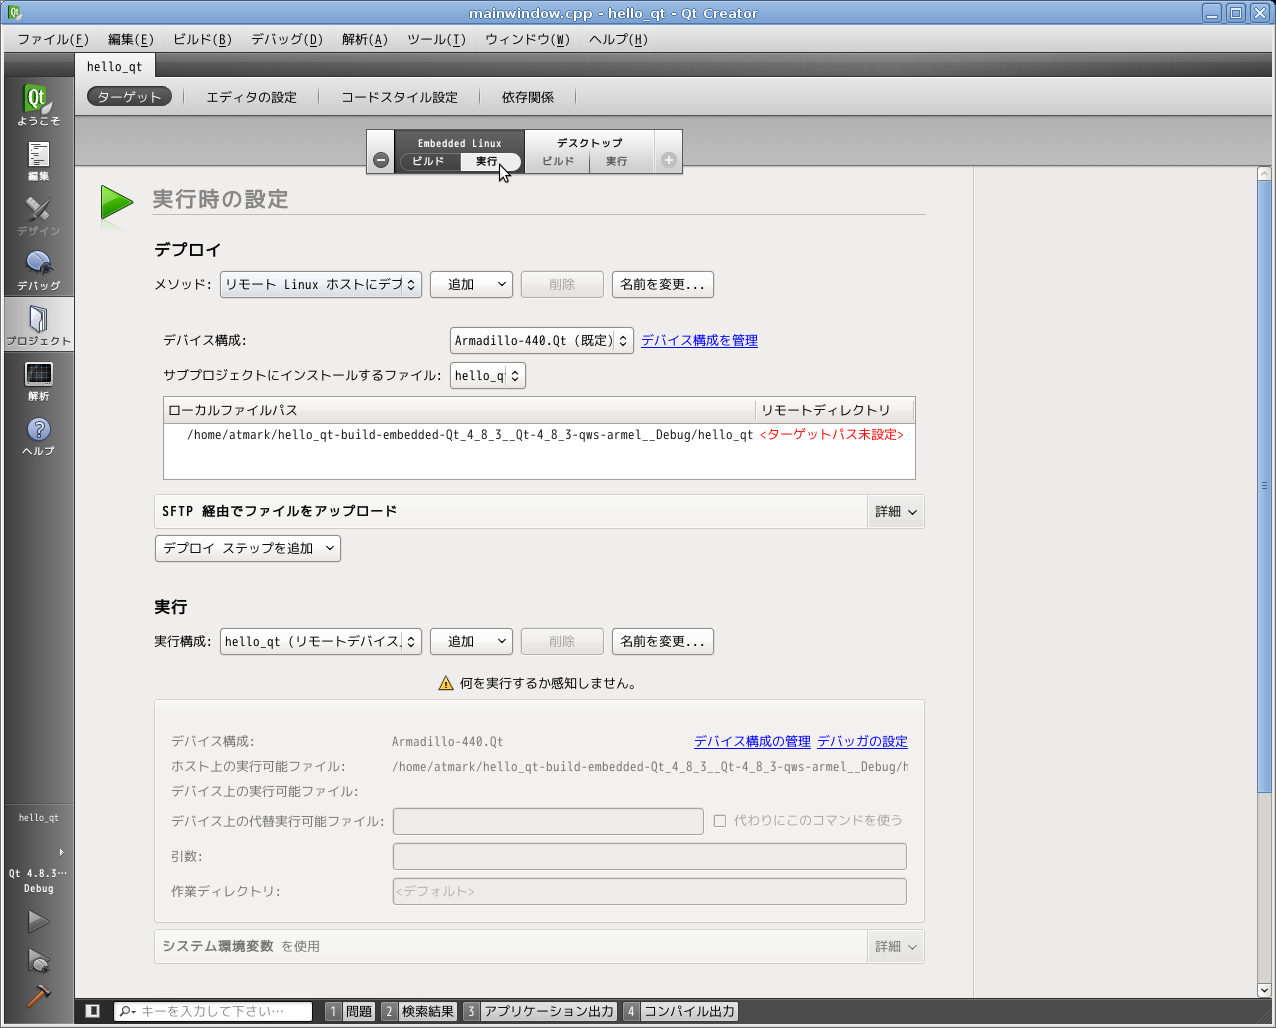Click the locator search magnifier icon

pos(128,1011)
